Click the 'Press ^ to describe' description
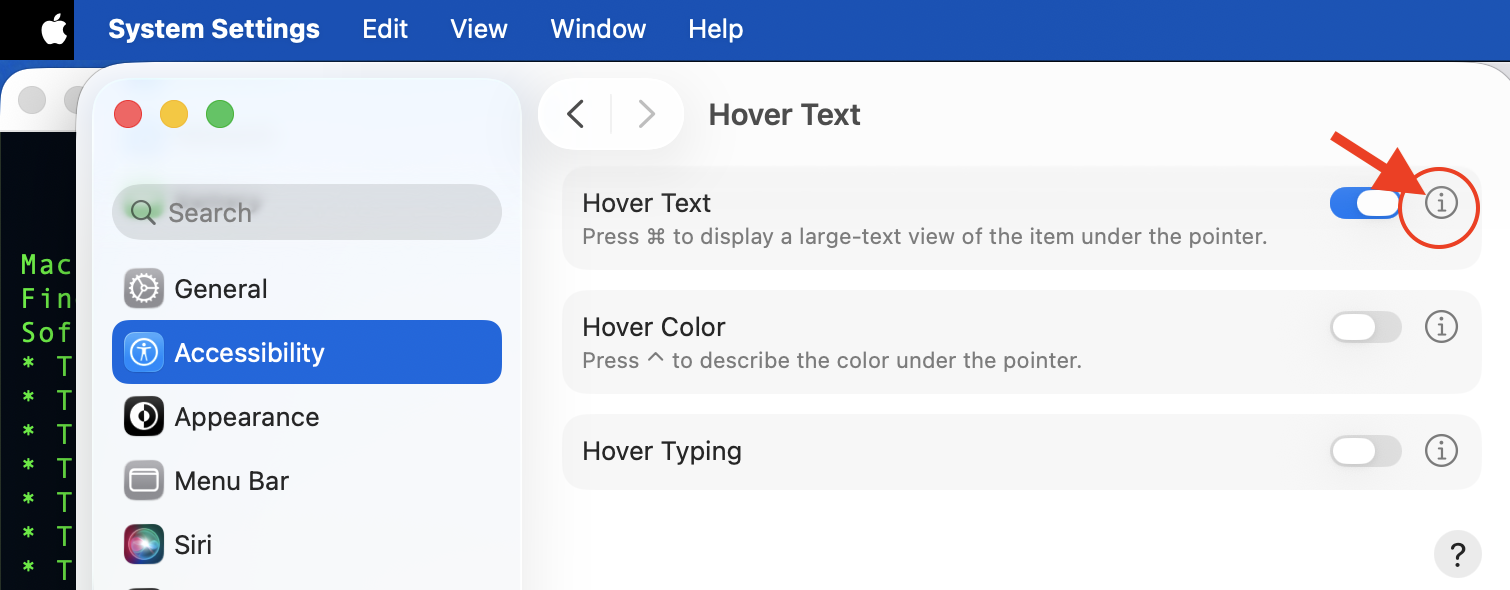 tap(832, 360)
